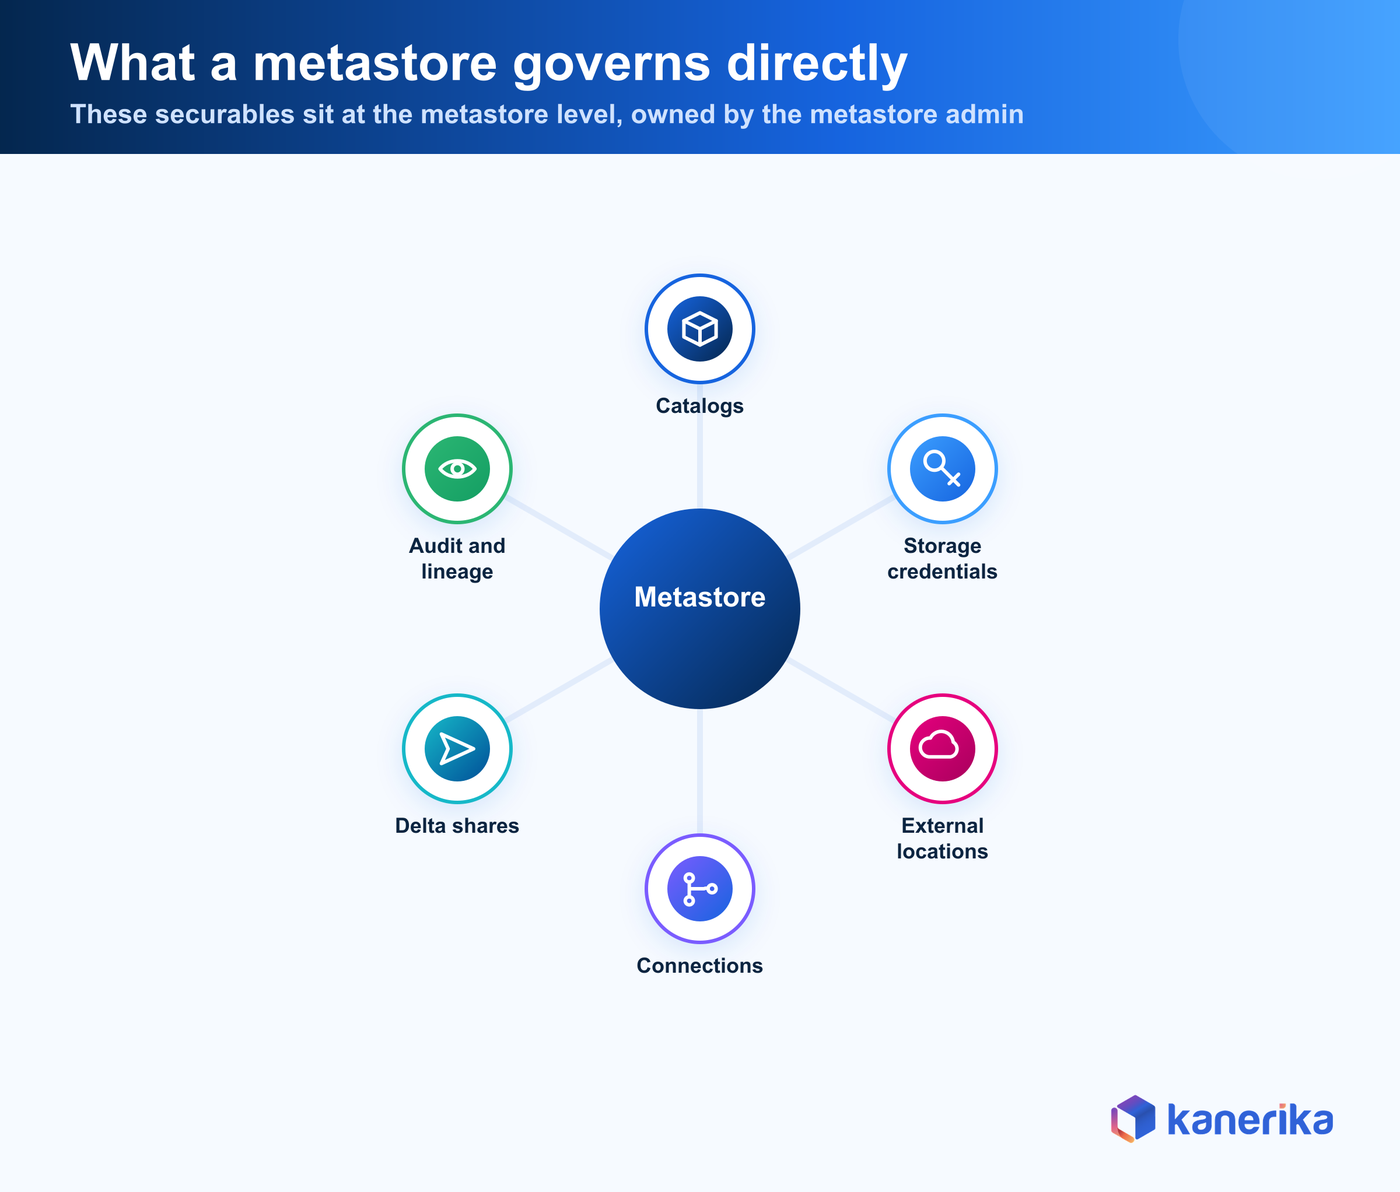Click the "Catalogs" label

click(x=700, y=406)
